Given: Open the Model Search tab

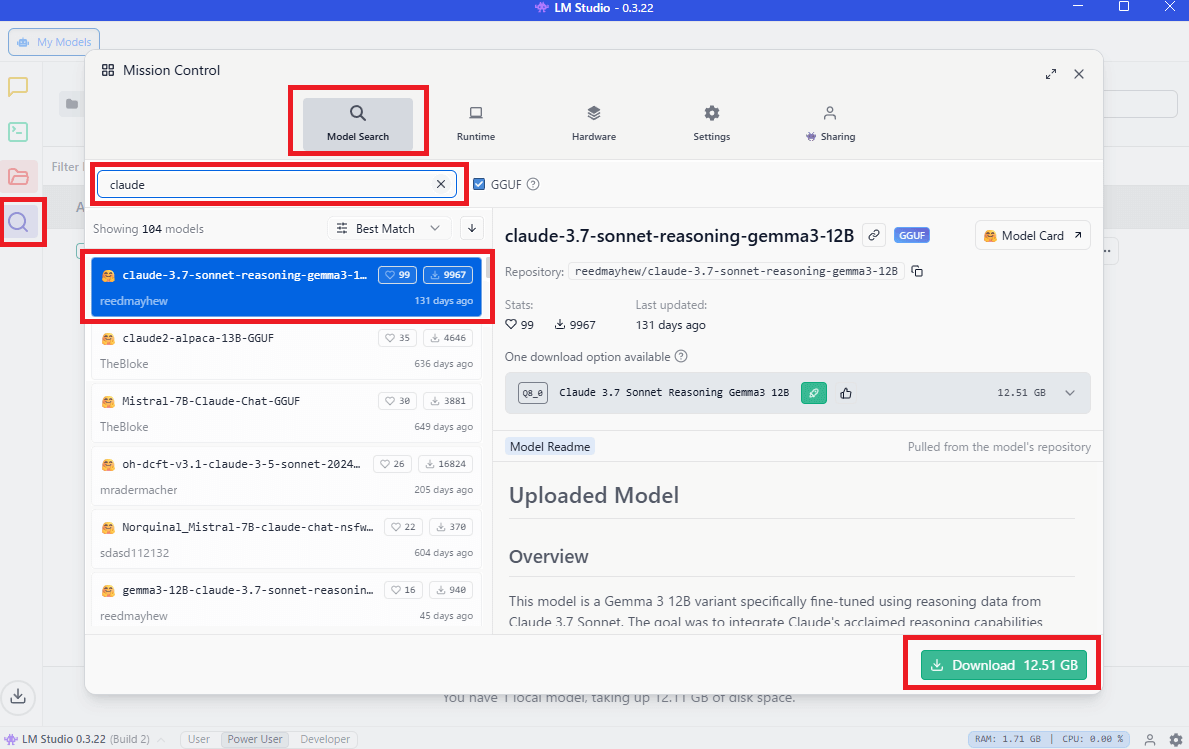Looking at the screenshot, I should click(x=358, y=124).
